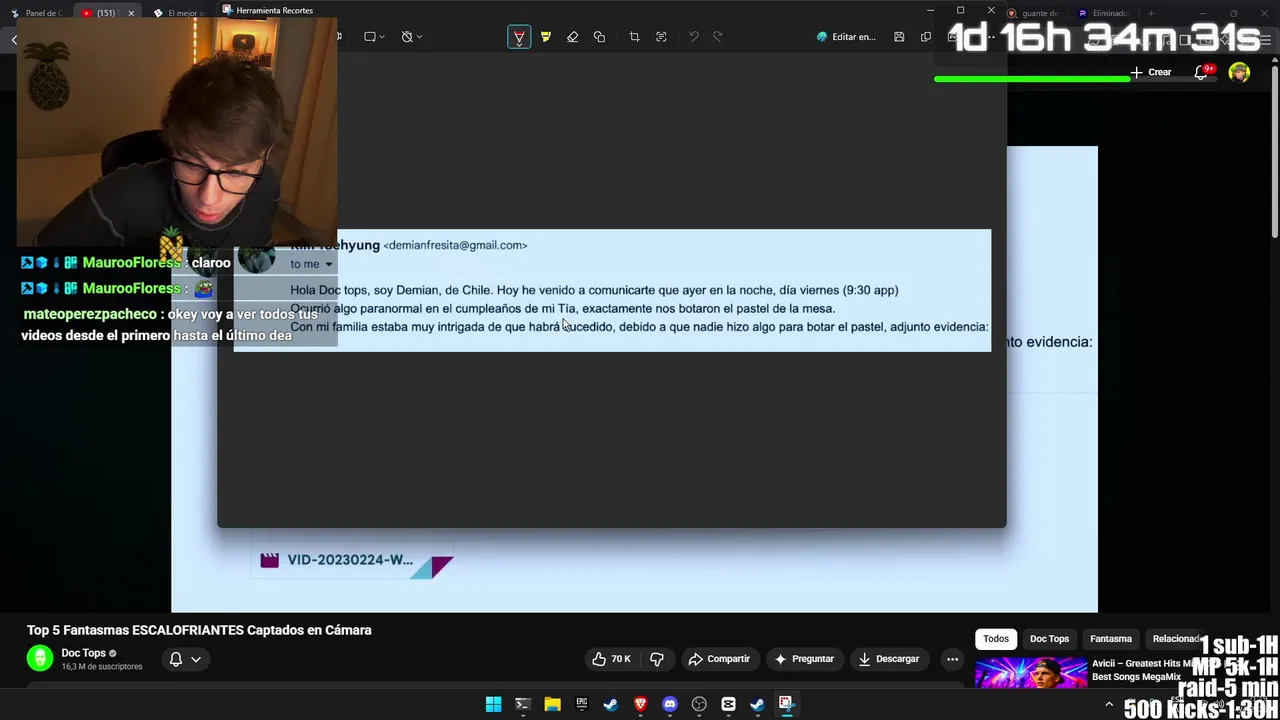Screen dimensions: 1280x720
Task: Open the subscription notification bell dropdown
Action: click(x=185, y=659)
